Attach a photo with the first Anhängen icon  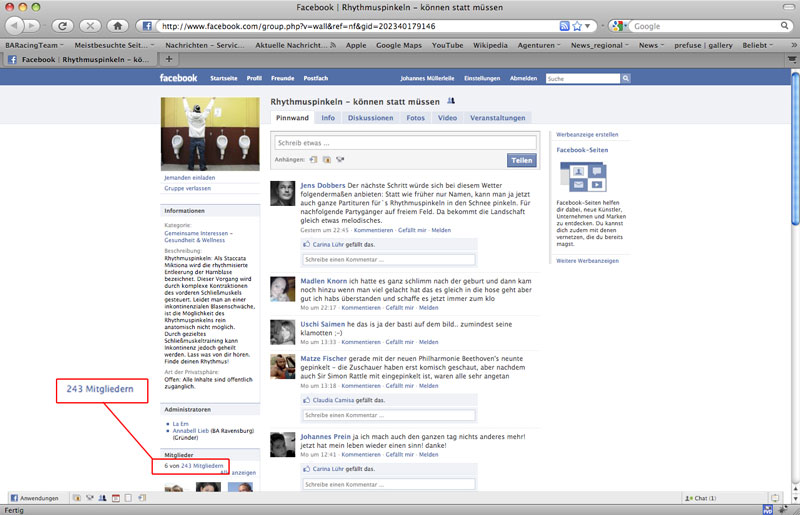[x=313, y=160]
